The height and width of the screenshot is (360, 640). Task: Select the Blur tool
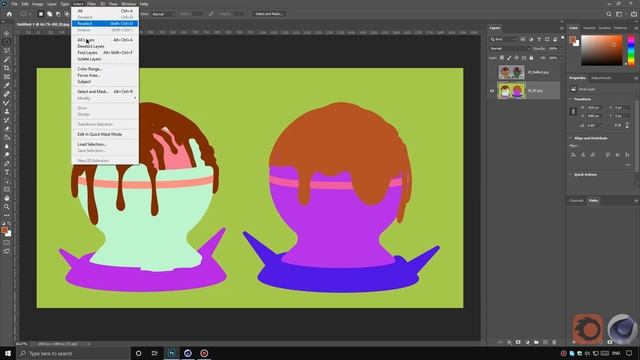7,146
